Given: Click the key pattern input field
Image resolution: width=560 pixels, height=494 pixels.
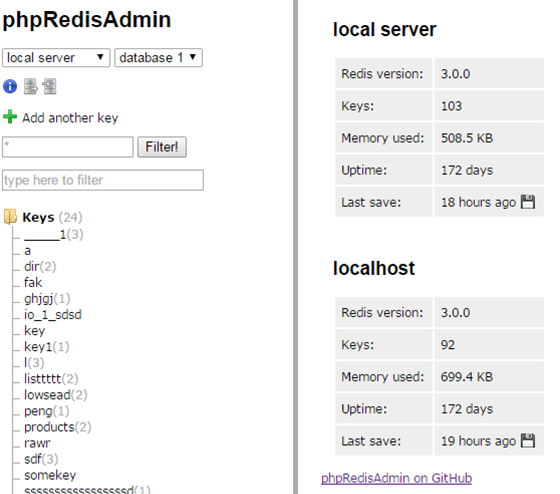Looking at the screenshot, I should [x=68, y=147].
